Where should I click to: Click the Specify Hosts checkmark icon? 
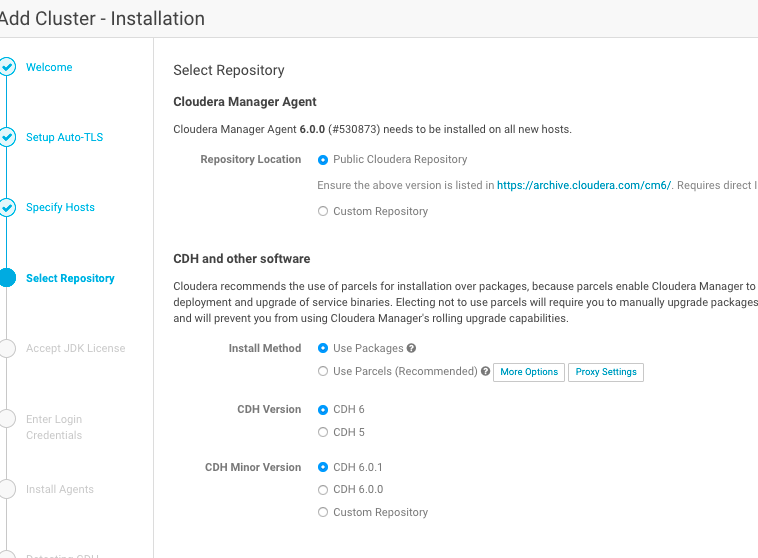[x=7, y=208]
